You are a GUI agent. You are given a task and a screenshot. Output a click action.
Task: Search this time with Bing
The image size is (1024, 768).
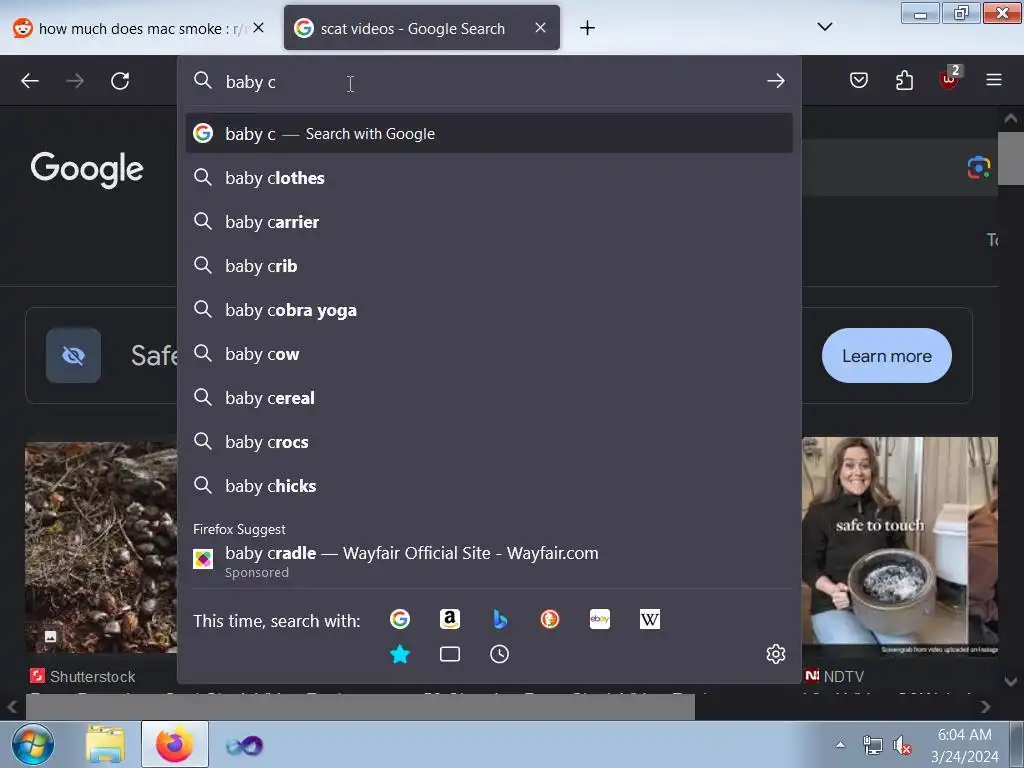click(500, 618)
